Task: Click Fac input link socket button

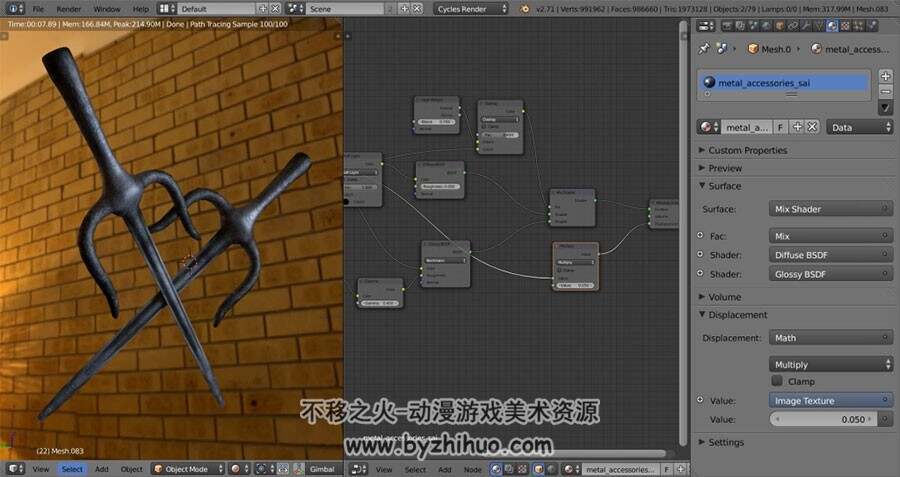Action: [700, 235]
